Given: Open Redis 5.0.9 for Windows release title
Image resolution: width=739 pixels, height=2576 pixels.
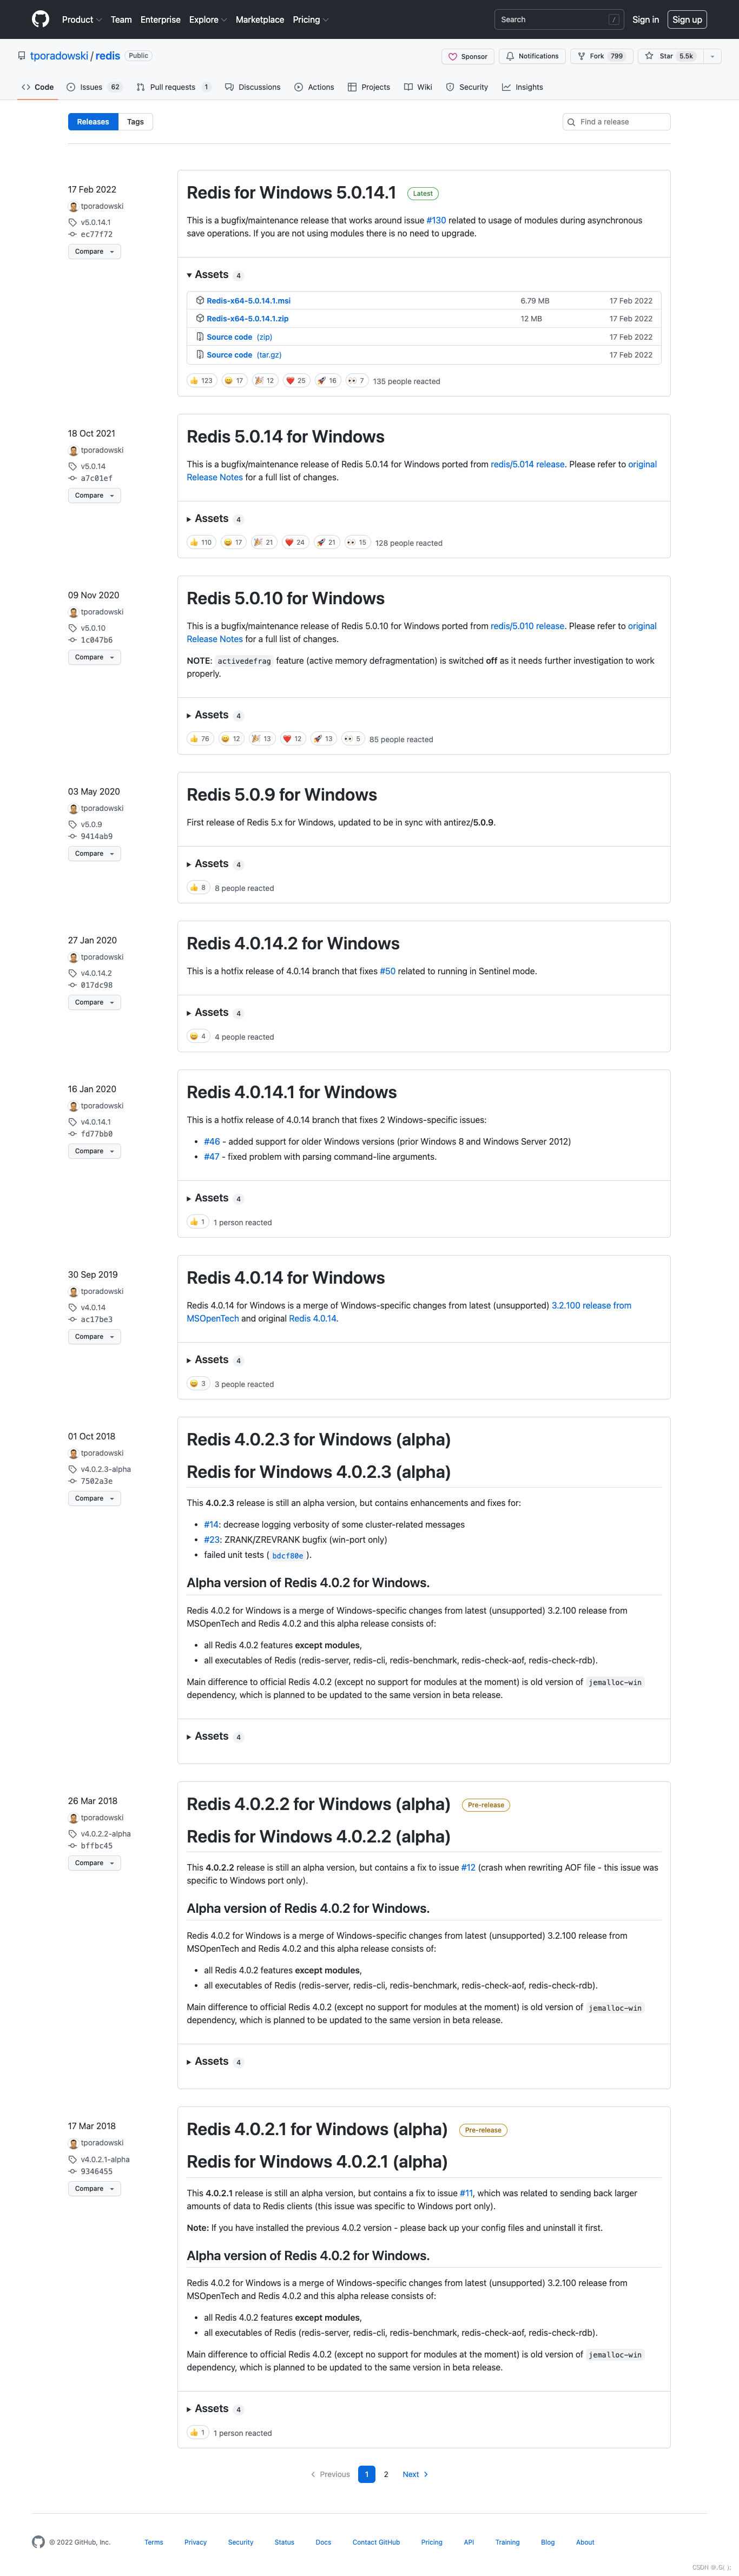Looking at the screenshot, I should (x=282, y=795).
